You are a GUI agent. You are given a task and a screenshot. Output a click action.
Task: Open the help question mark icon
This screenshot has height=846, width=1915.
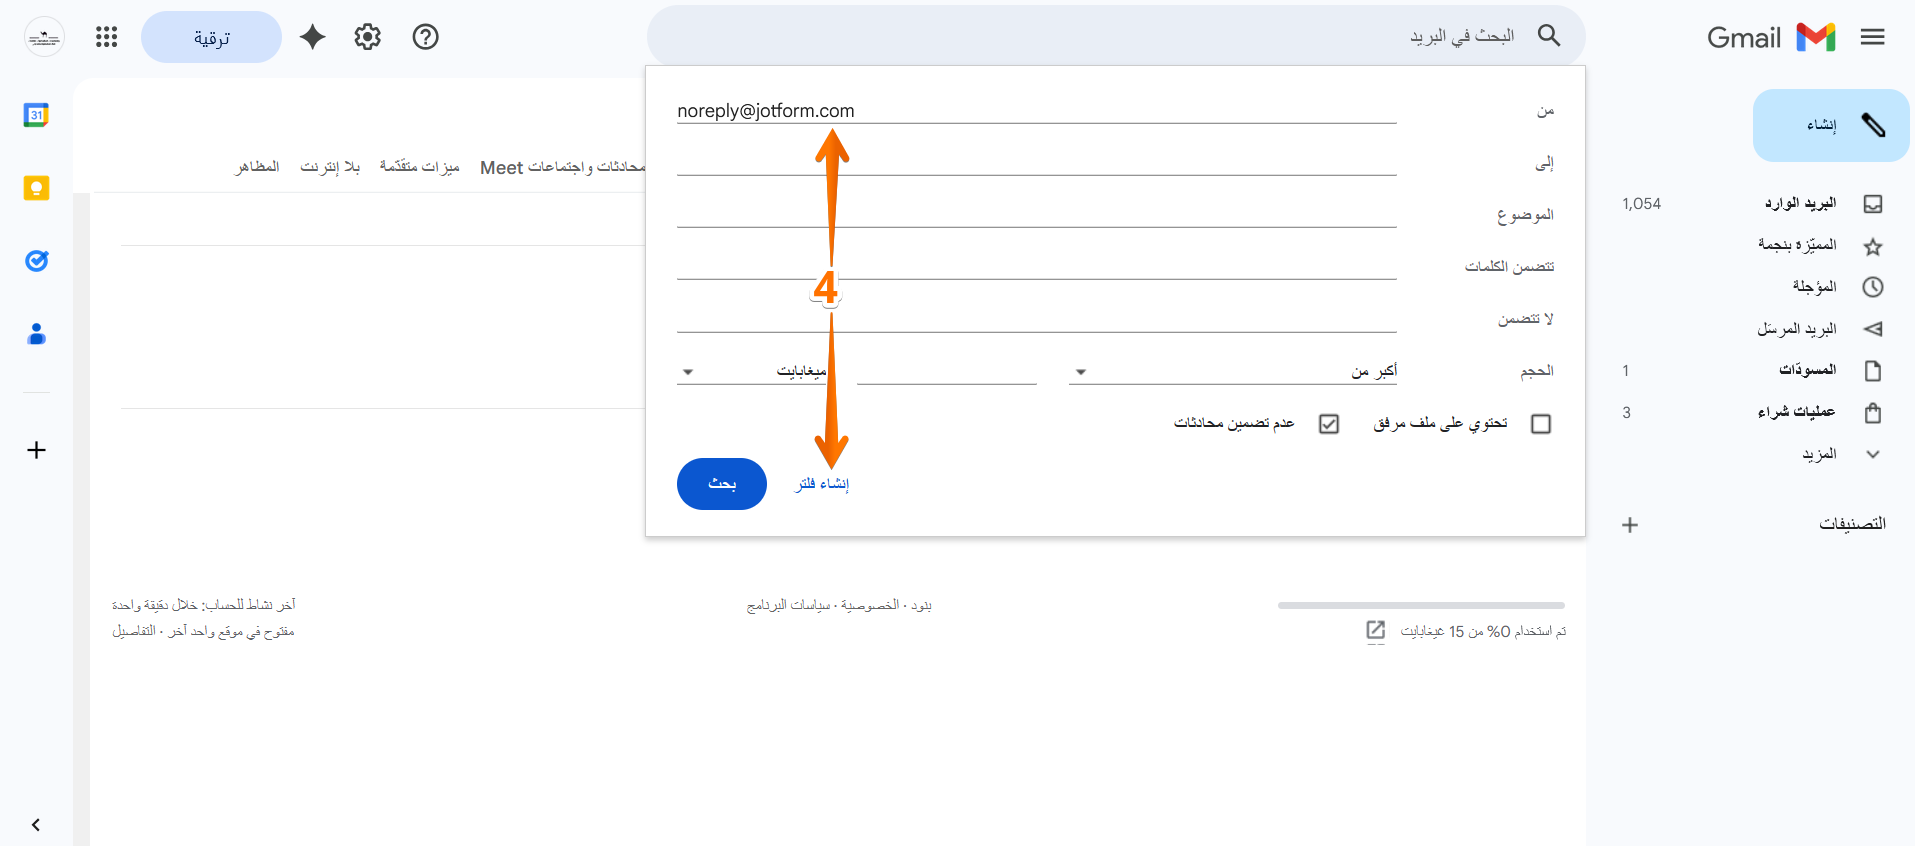coord(426,37)
